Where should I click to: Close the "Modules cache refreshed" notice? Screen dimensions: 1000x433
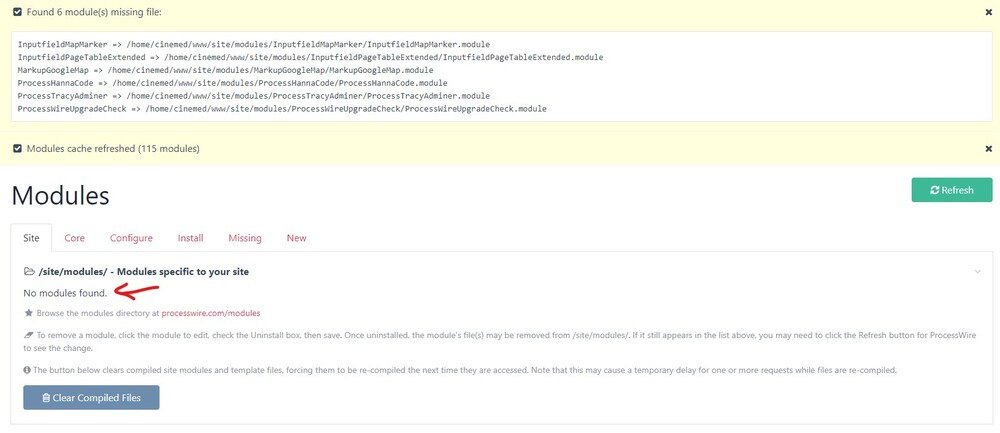pyautogui.click(x=988, y=149)
